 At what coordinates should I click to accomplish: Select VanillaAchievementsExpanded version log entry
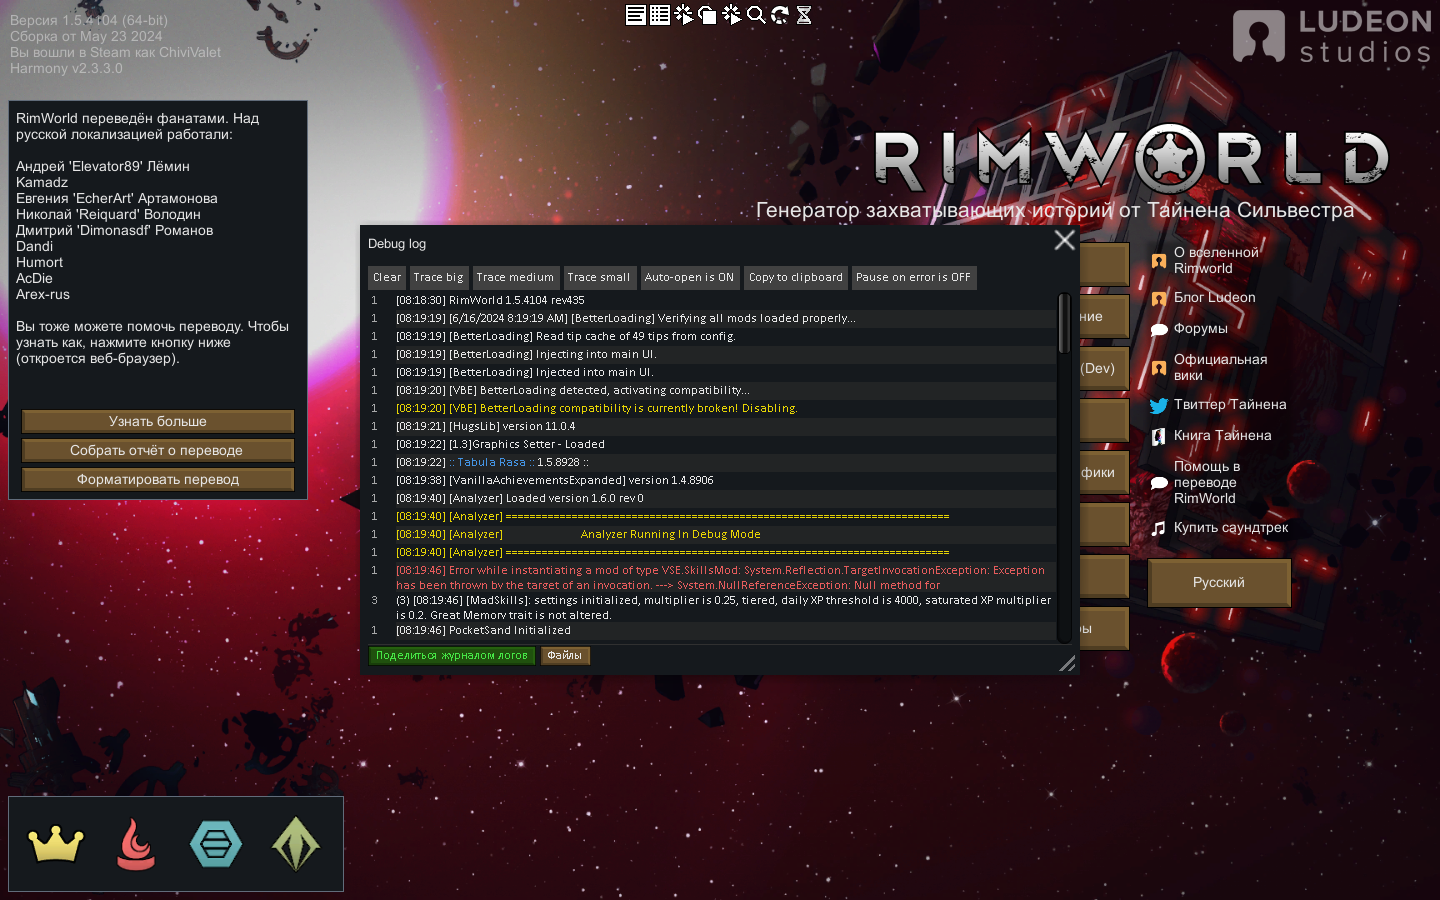712,480
